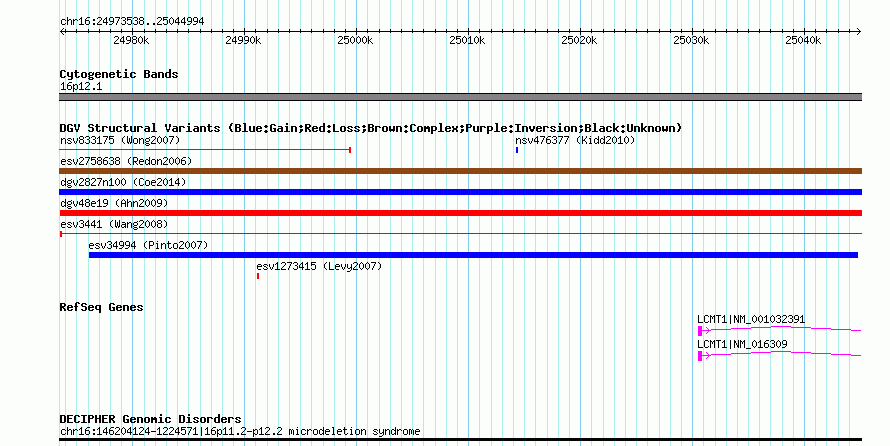Click the esv2758638 (Redon2006) label
Viewport: 890px width, 446px height.
(126, 161)
